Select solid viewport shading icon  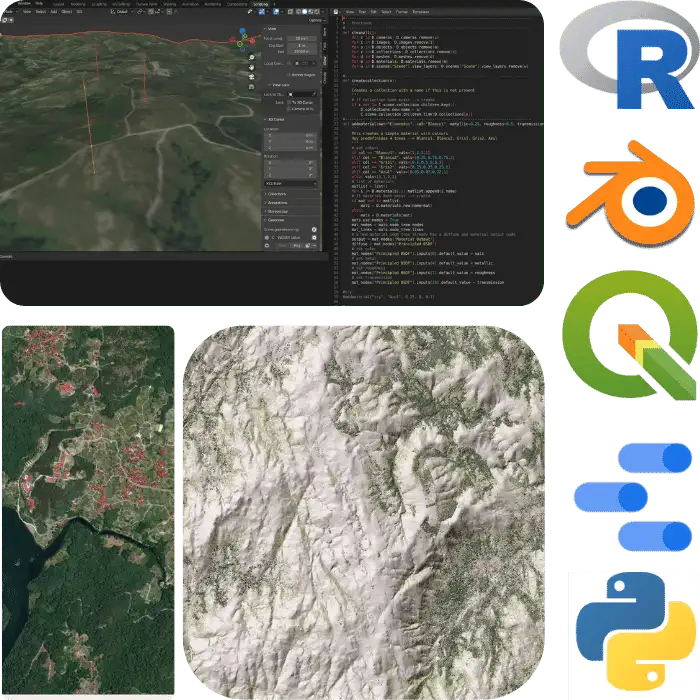click(x=304, y=12)
